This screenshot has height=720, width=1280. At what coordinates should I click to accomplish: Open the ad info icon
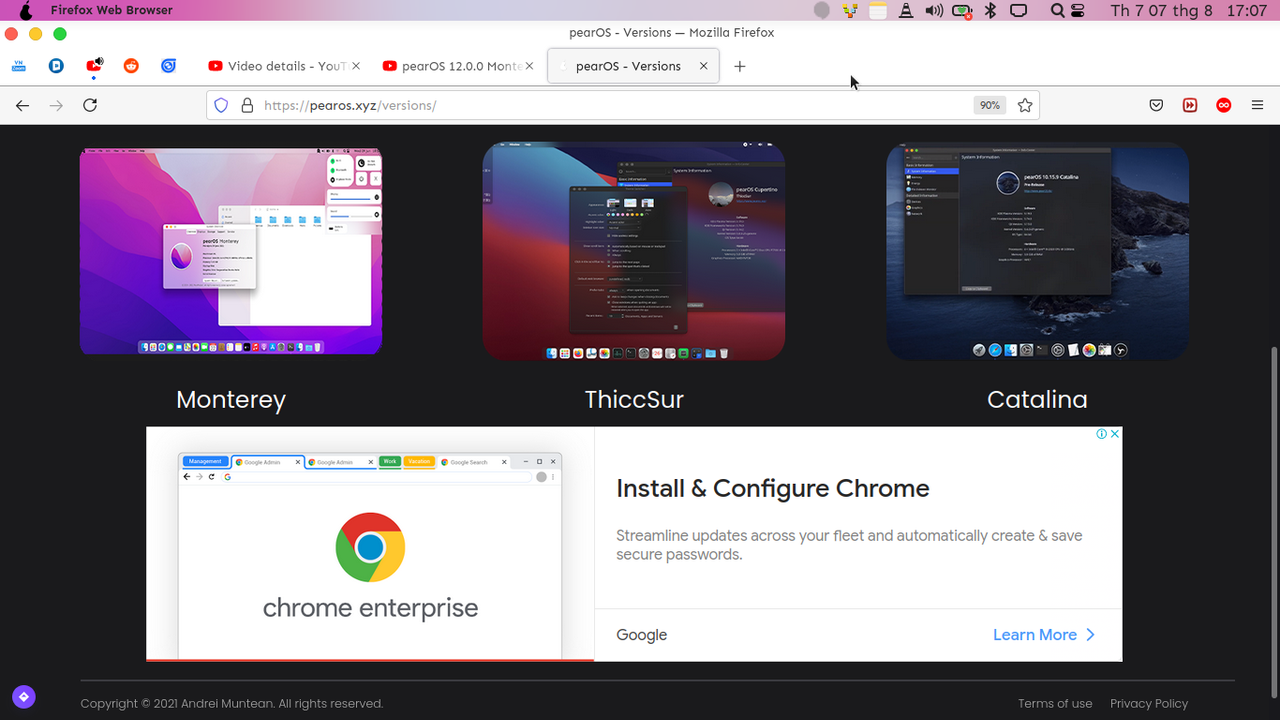pyautogui.click(x=1101, y=434)
